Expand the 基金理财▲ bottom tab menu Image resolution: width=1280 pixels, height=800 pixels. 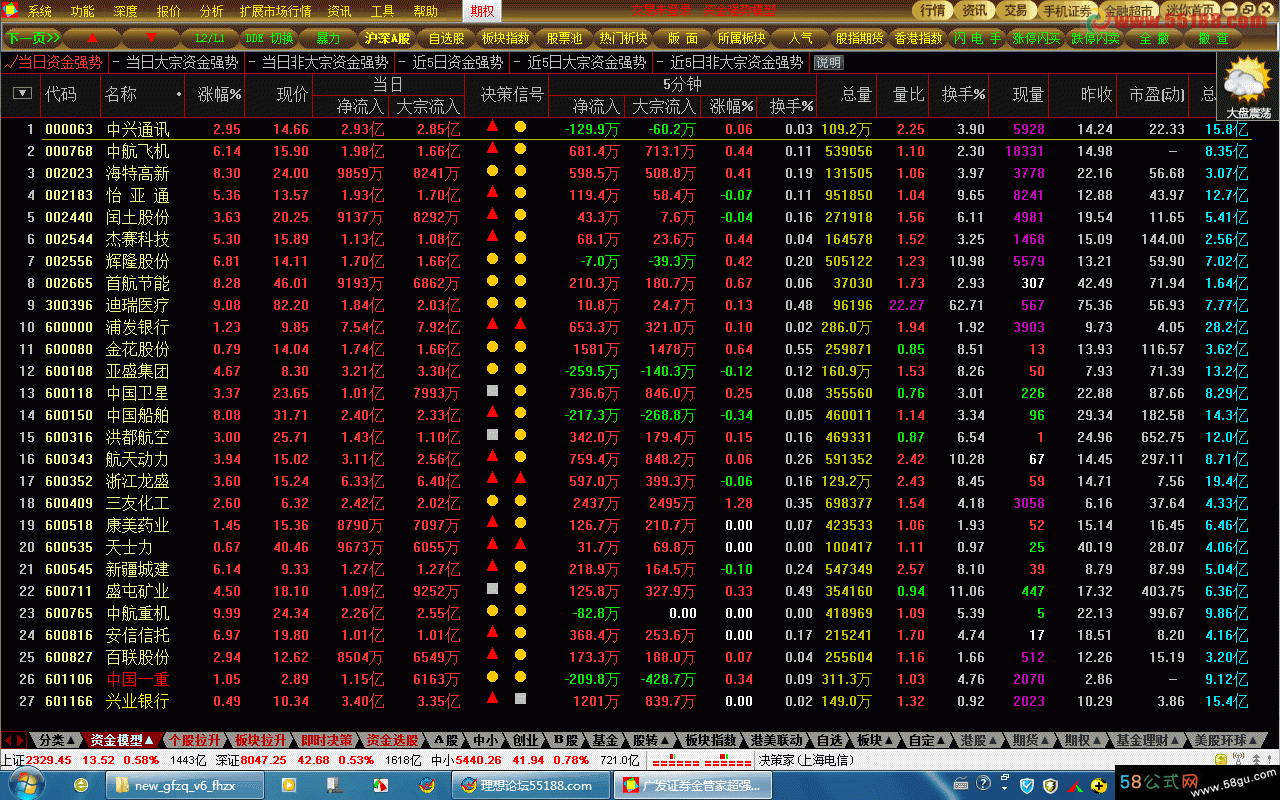pyautogui.click(x=1147, y=741)
